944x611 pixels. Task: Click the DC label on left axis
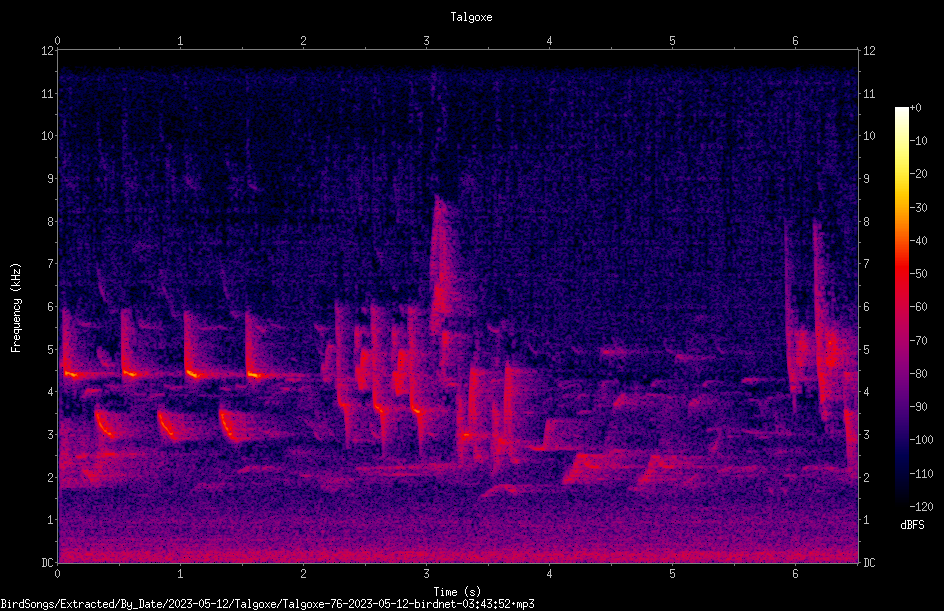tap(48, 562)
